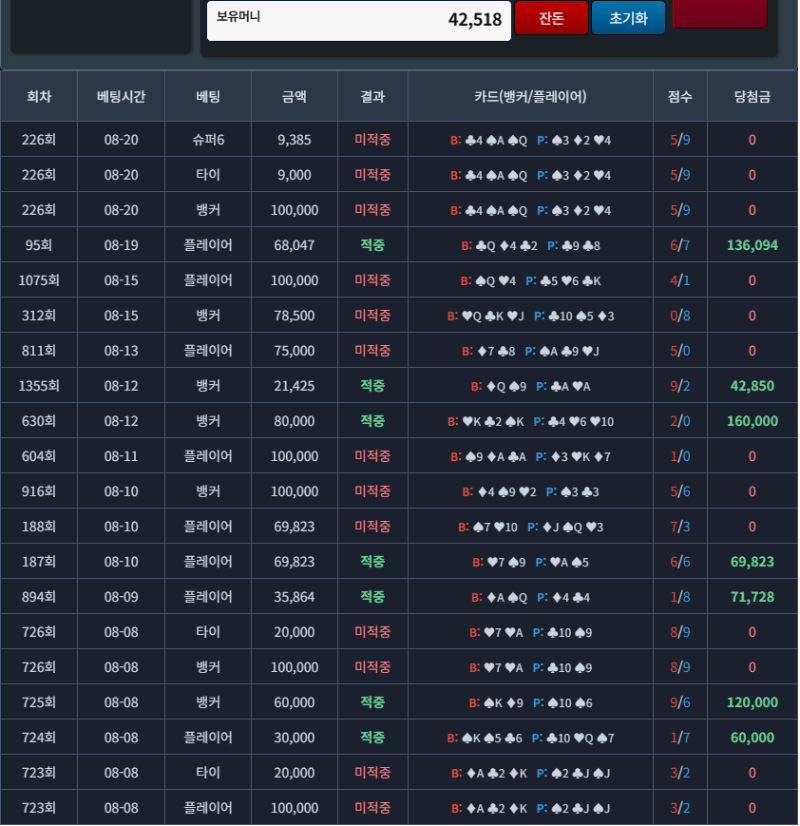Click the cards cell in the 1355회 row
Viewport: 800px width, 826px height.
pyautogui.click(x=530, y=386)
